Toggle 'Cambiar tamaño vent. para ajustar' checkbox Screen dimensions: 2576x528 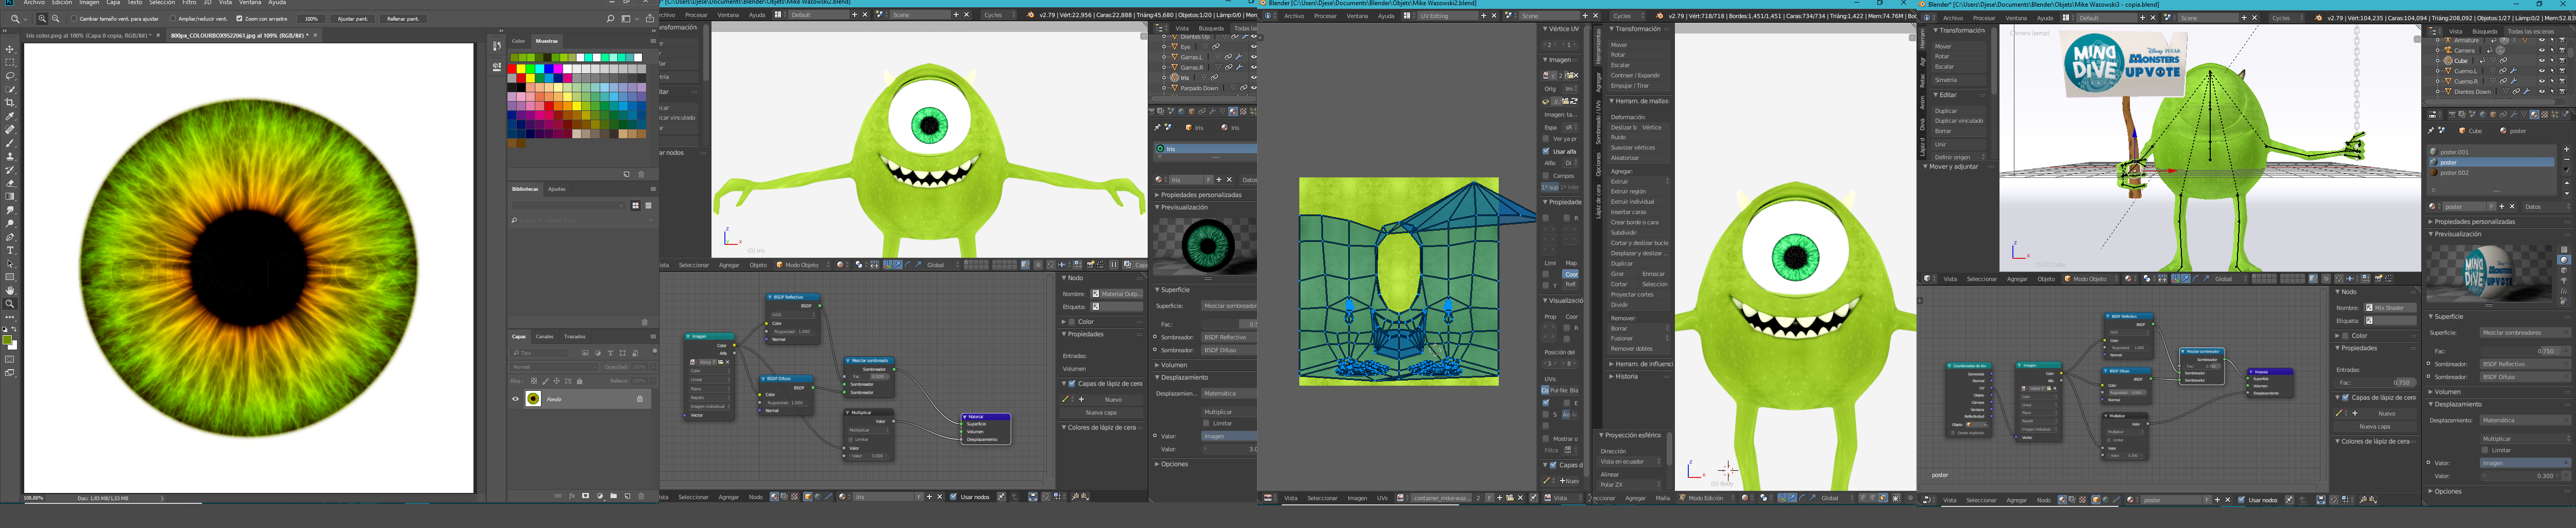(73, 19)
